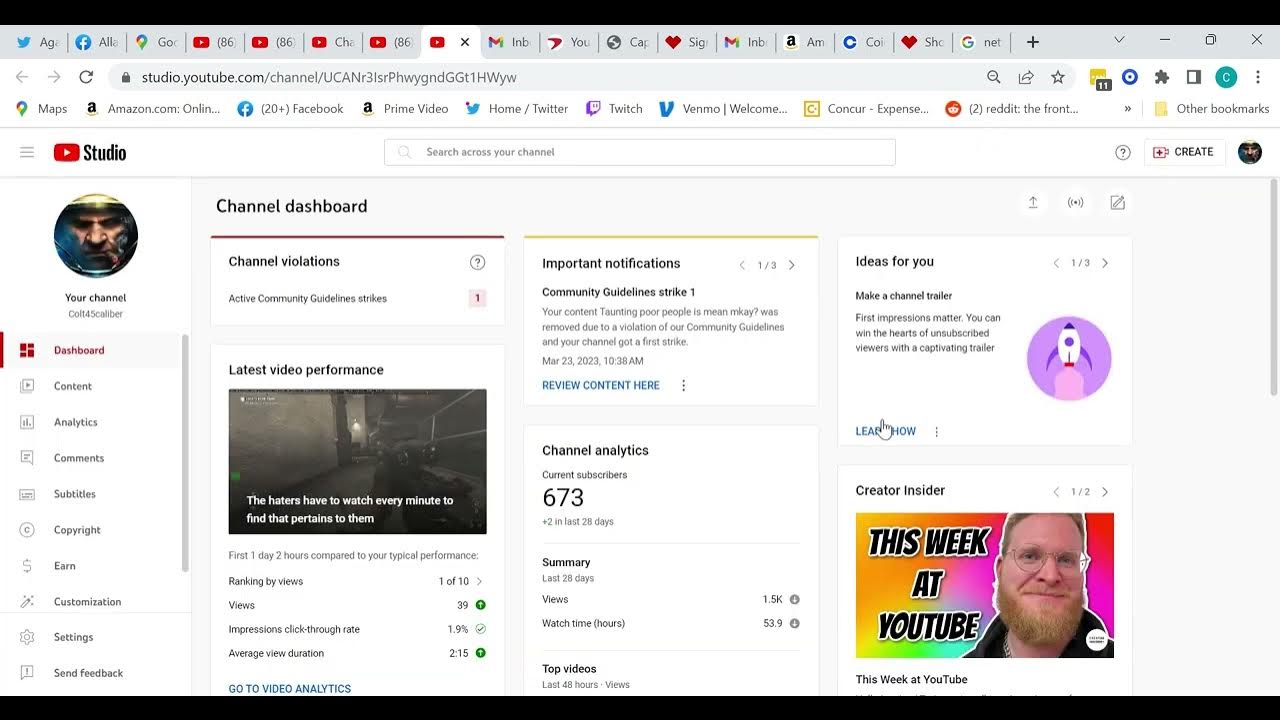
Task: Close the active YouTube Studio tab
Action: [465, 42]
